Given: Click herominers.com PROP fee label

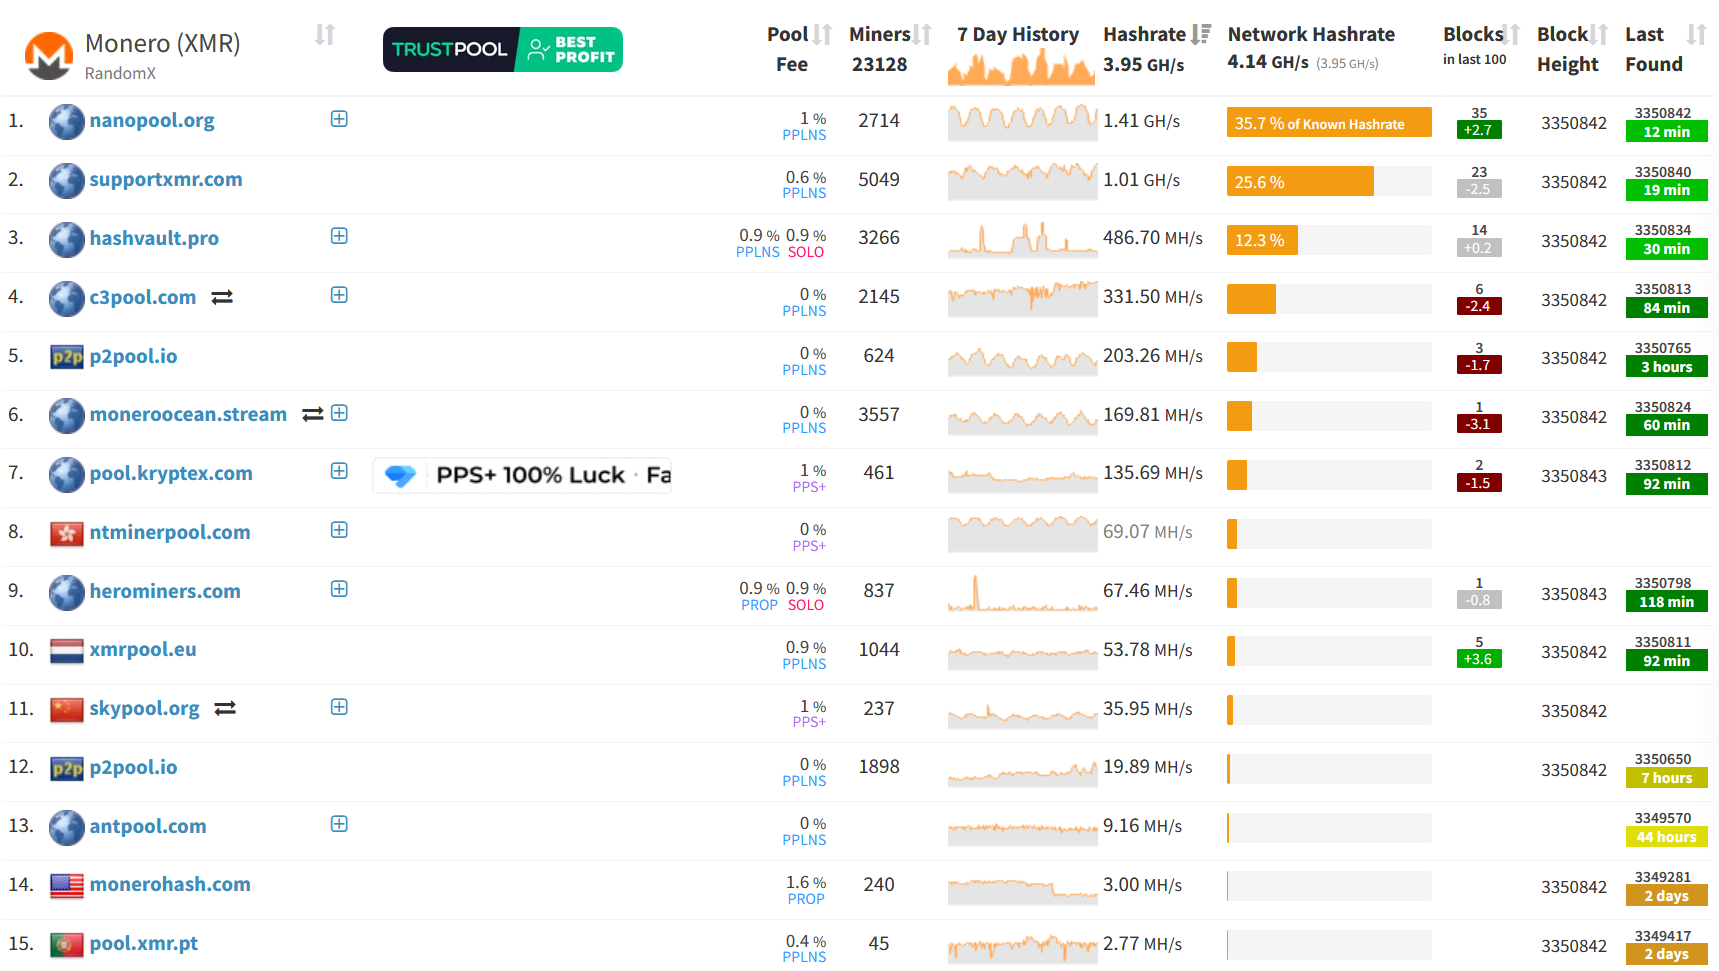Looking at the screenshot, I should pyautogui.click(x=759, y=606).
